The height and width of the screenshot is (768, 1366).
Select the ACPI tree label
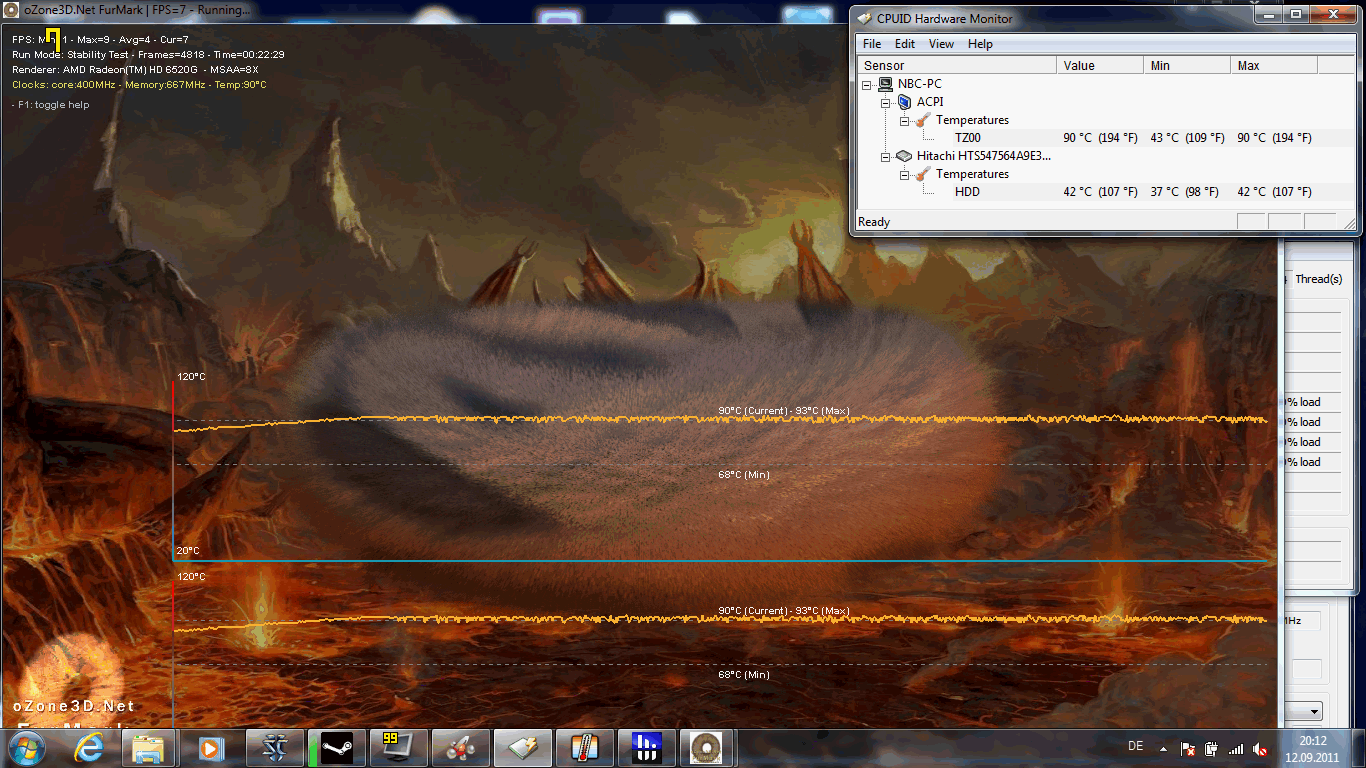pos(930,102)
